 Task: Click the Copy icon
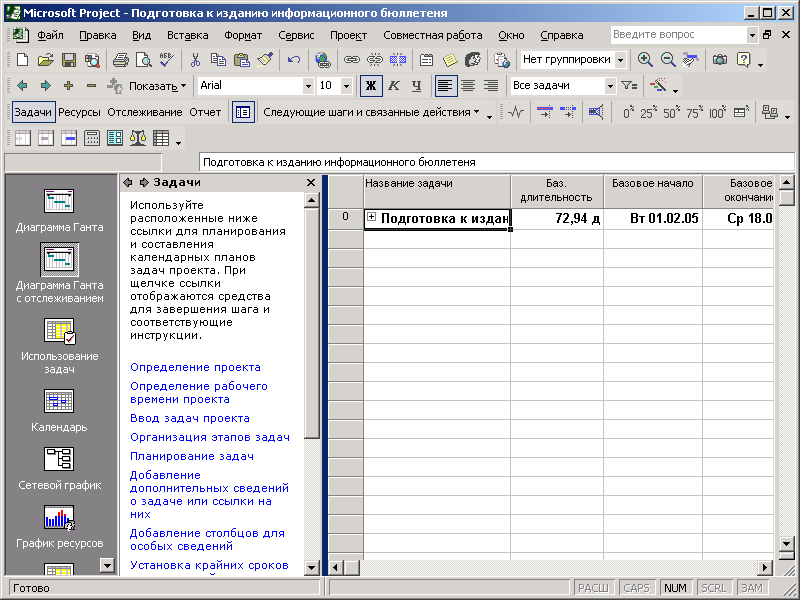click(x=218, y=60)
